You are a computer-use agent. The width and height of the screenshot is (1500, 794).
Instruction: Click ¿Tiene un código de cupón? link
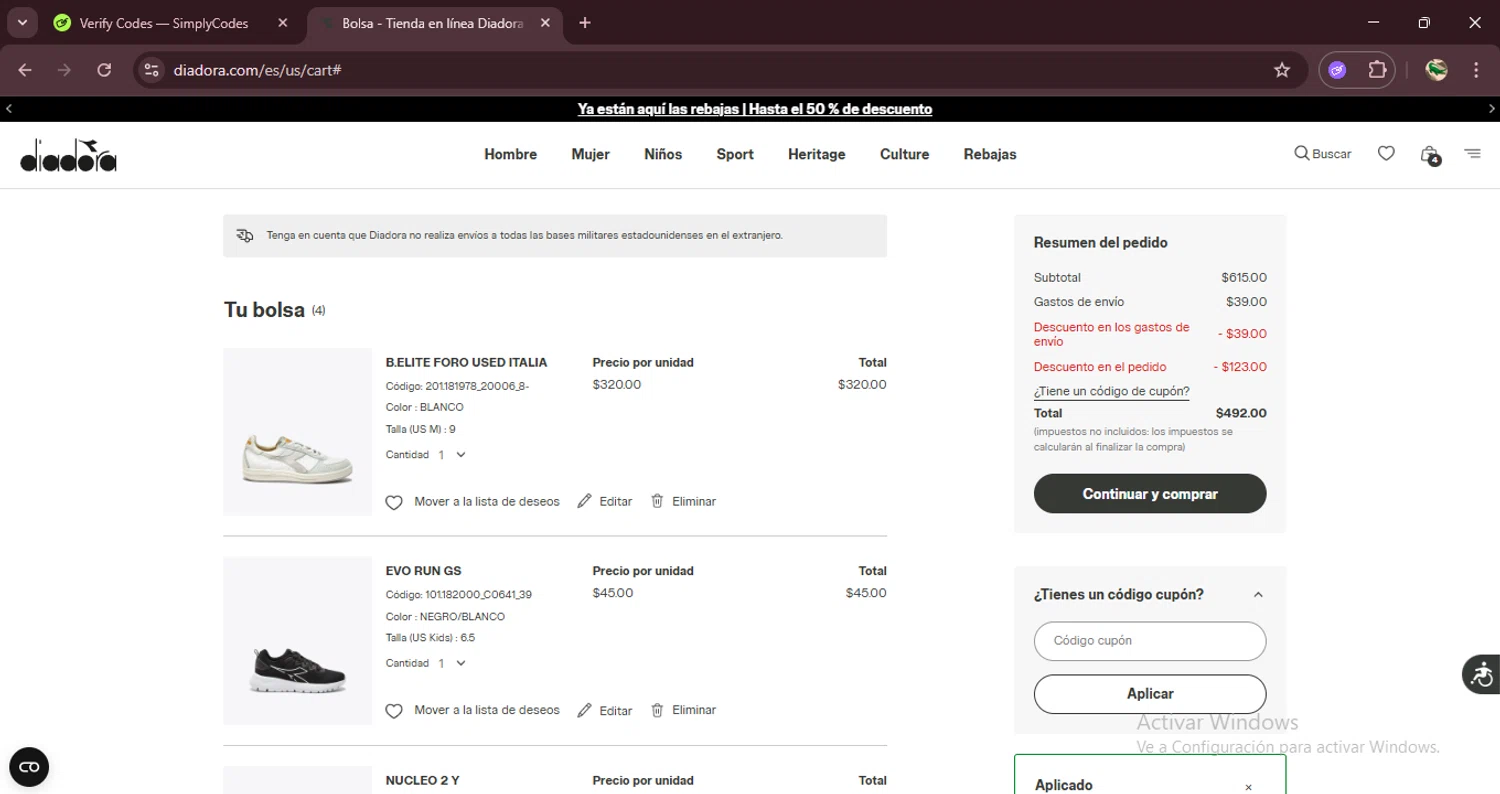point(1111,392)
